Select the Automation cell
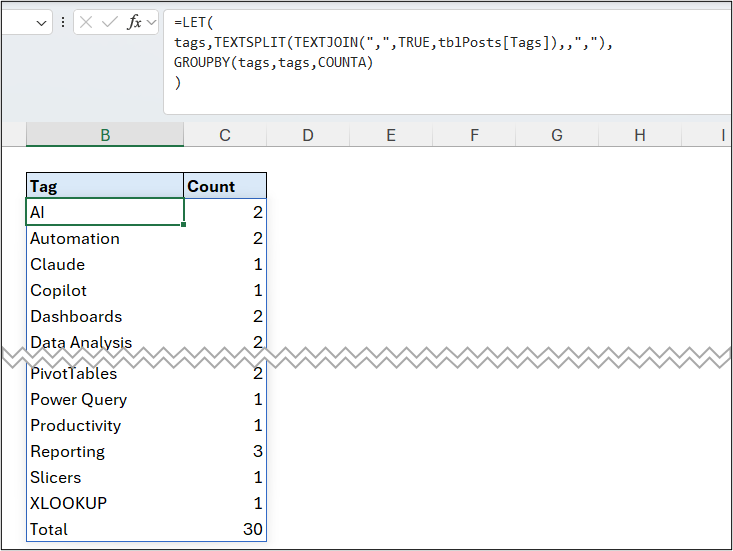733x551 pixels. 105,238
